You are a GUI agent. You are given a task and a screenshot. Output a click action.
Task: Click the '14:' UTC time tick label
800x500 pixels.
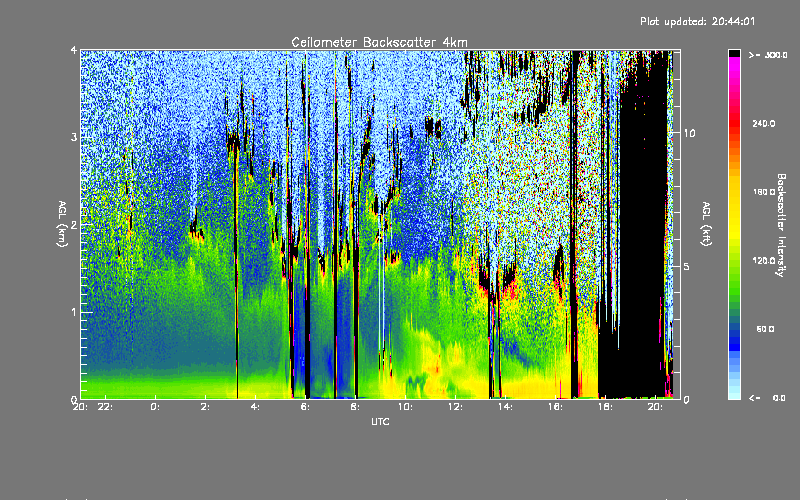[x=505, y=407]
